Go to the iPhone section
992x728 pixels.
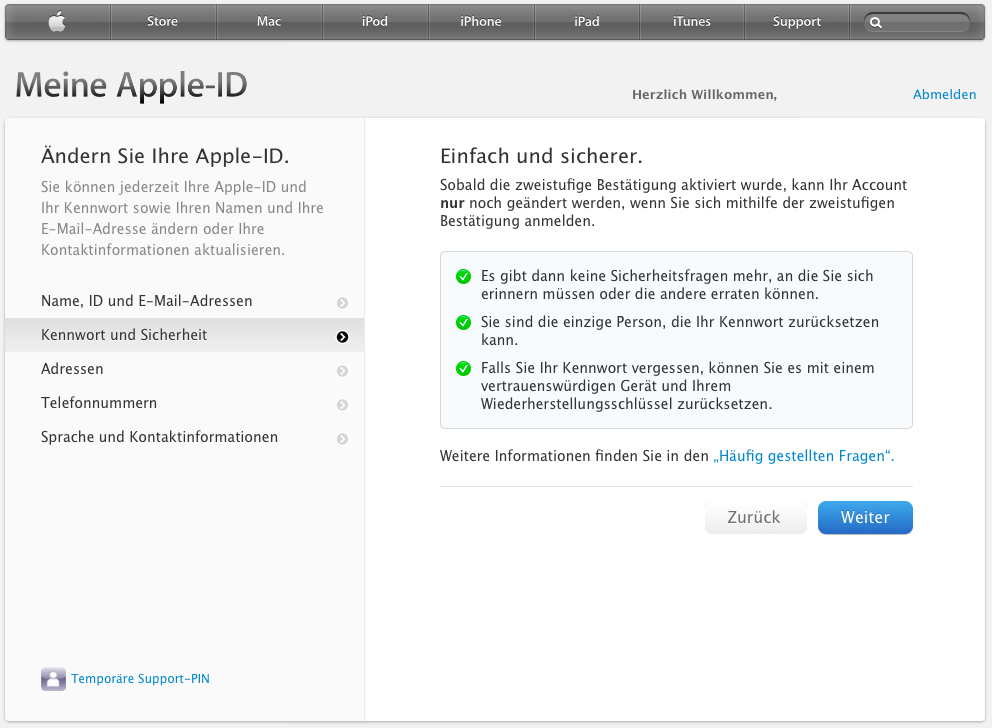point(481,22)
